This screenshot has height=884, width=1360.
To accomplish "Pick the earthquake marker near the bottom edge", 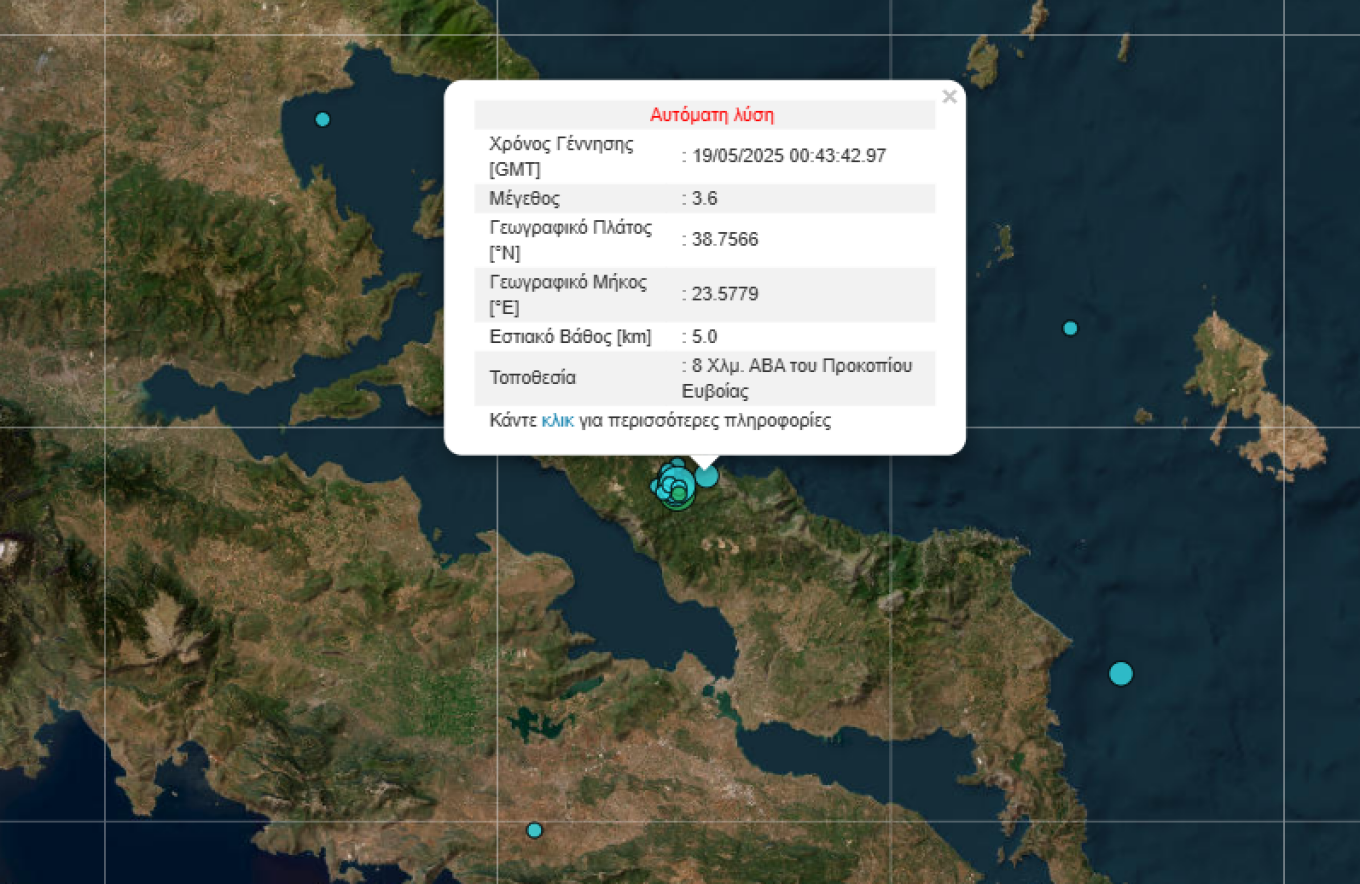I will [x=534, y=830].
